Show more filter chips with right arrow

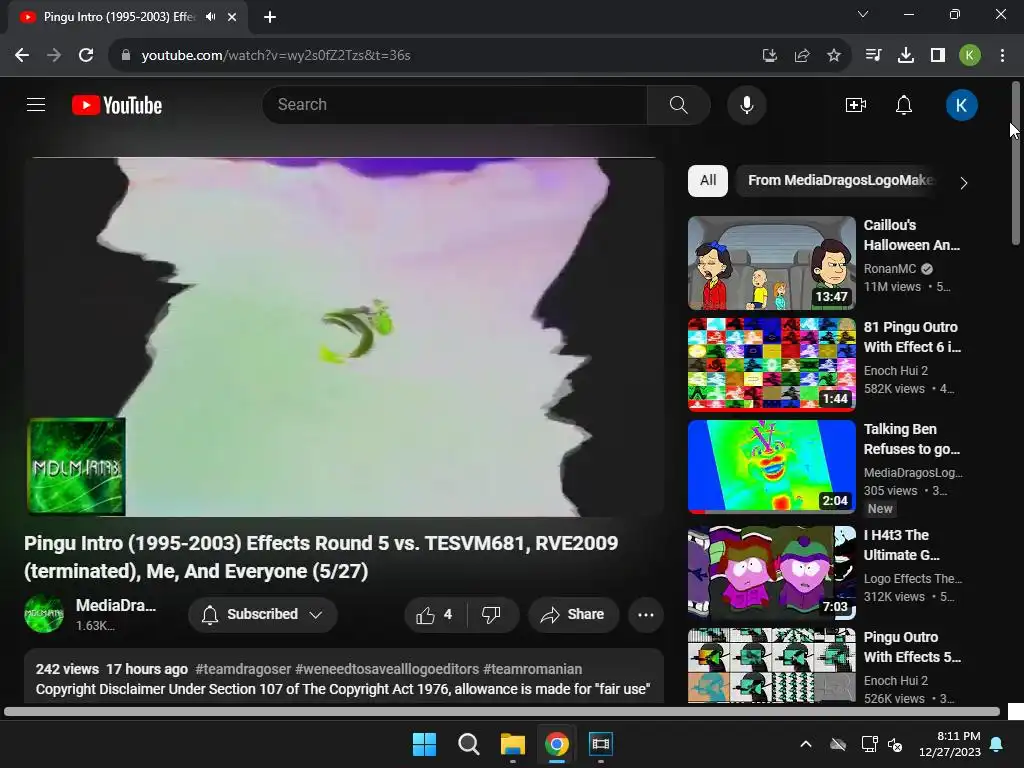[964, 183]
